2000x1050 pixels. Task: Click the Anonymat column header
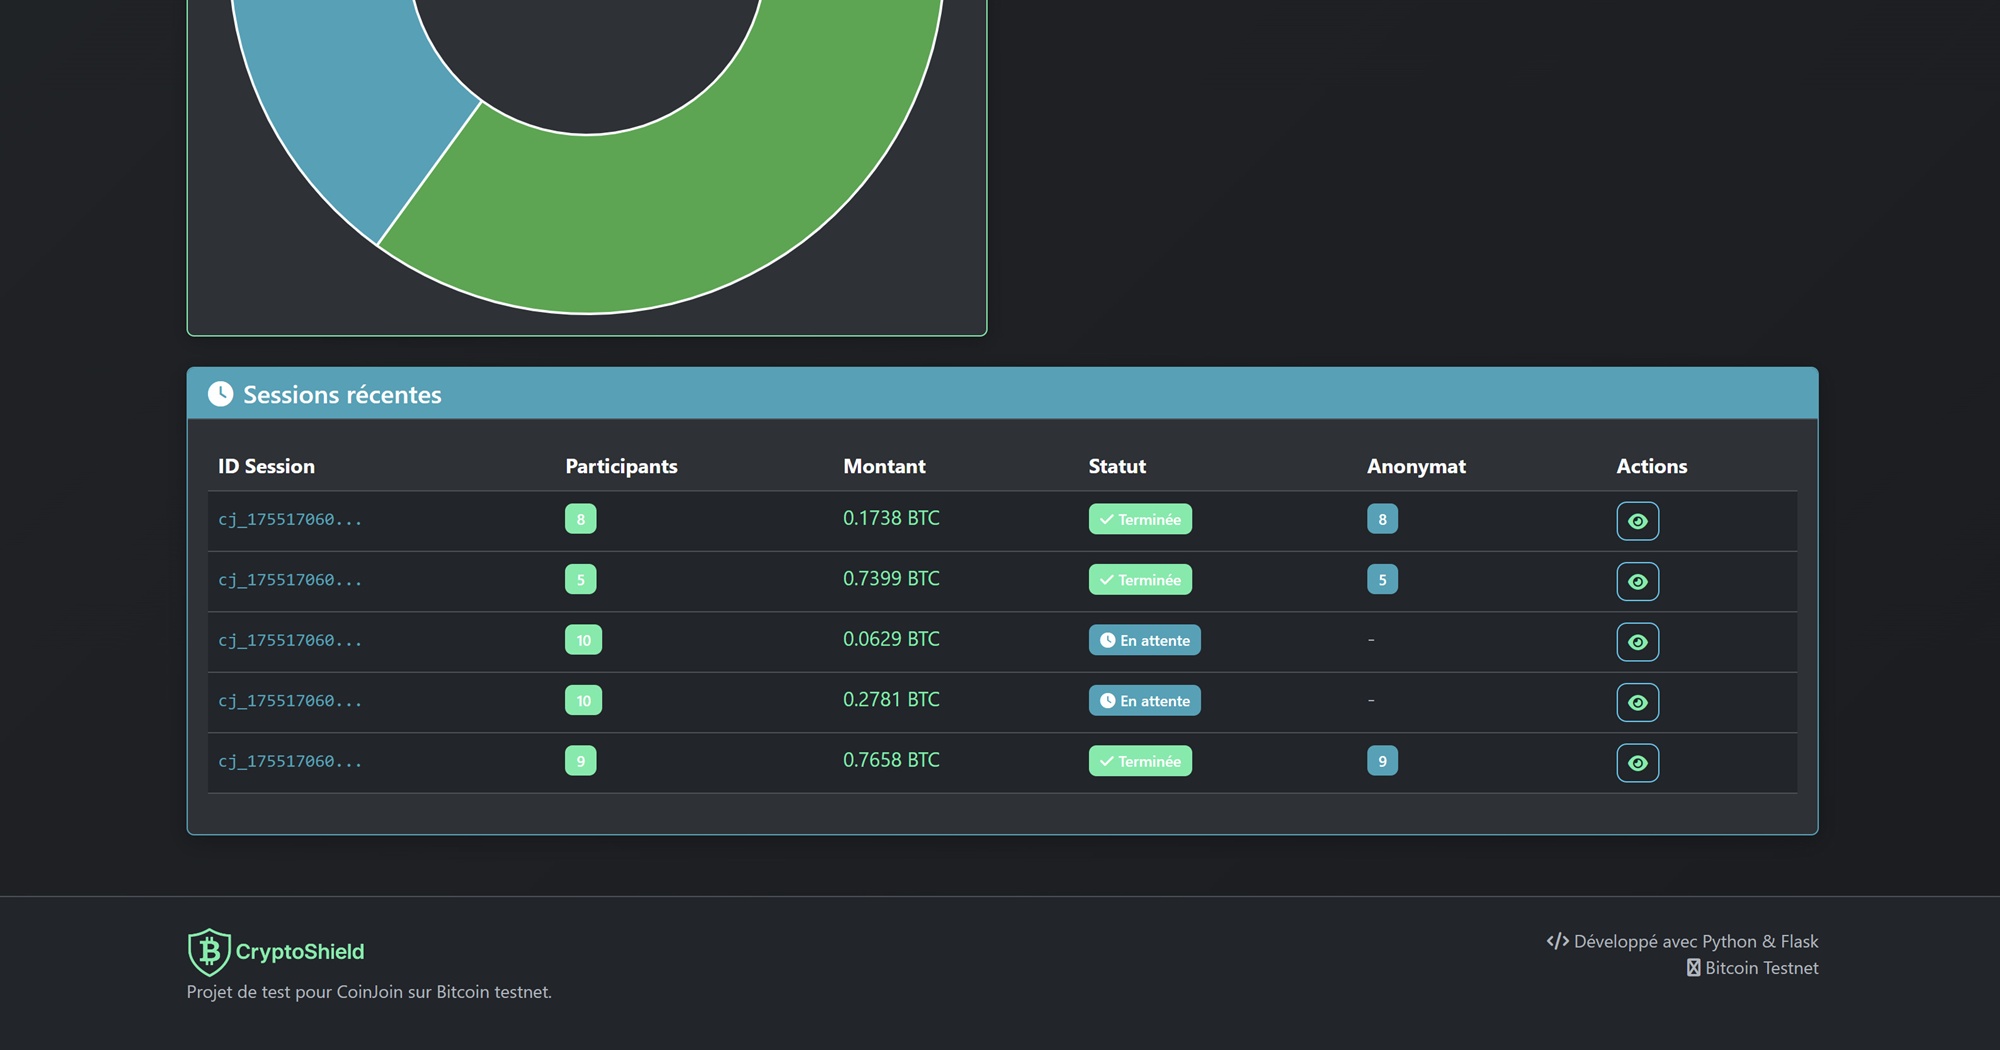1416,466
